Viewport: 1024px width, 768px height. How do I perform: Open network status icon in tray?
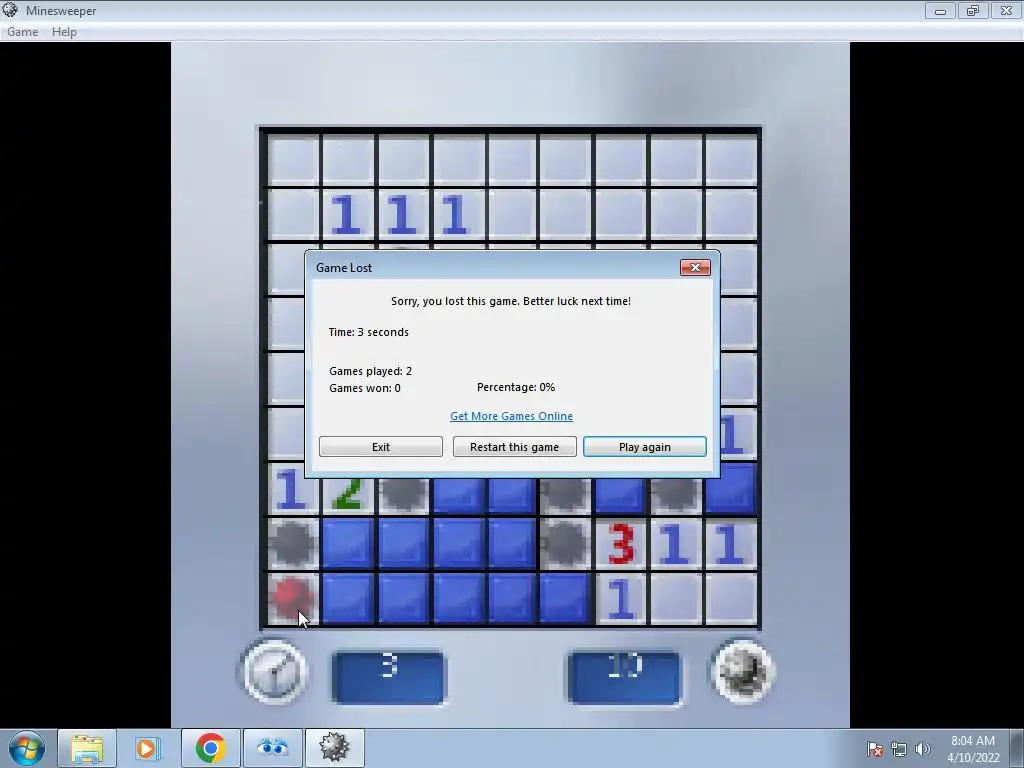(899, 749)
